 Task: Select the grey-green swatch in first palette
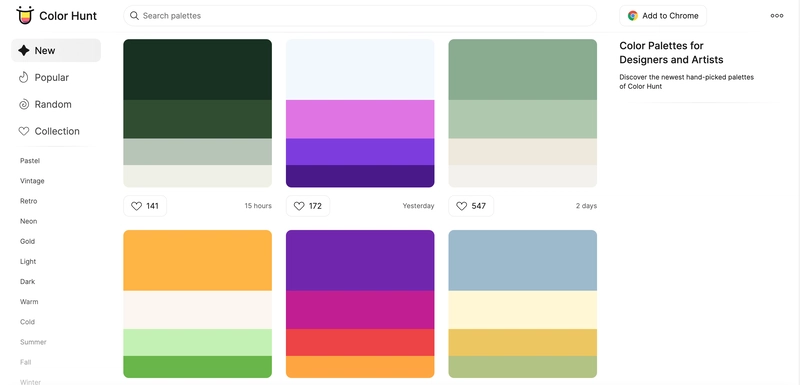tap(197, 152)
